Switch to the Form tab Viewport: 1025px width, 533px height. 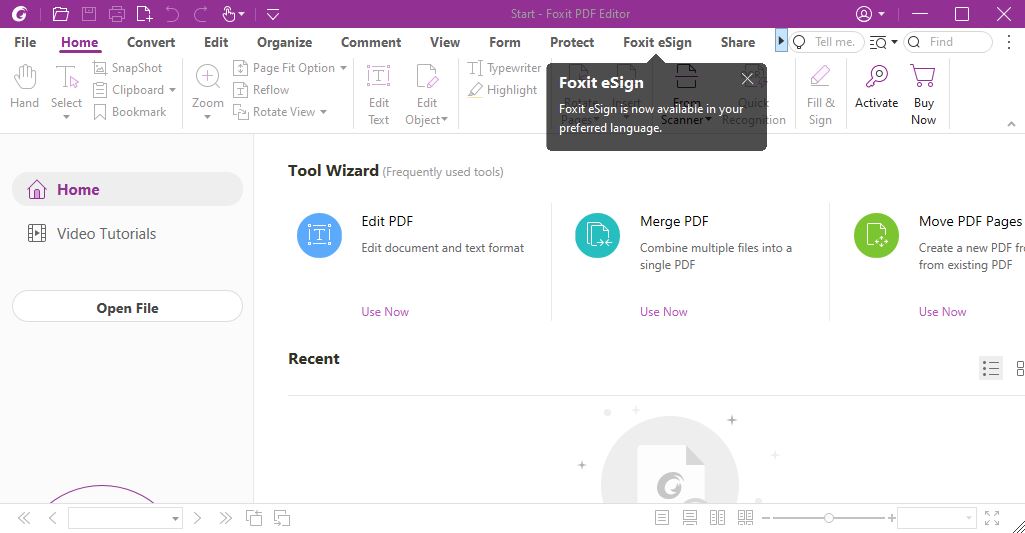pos(505,42)
